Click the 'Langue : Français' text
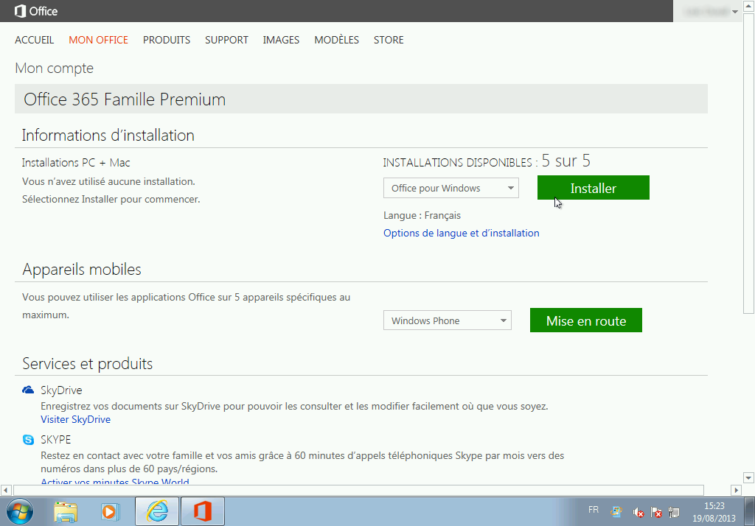 coord(422,215)
